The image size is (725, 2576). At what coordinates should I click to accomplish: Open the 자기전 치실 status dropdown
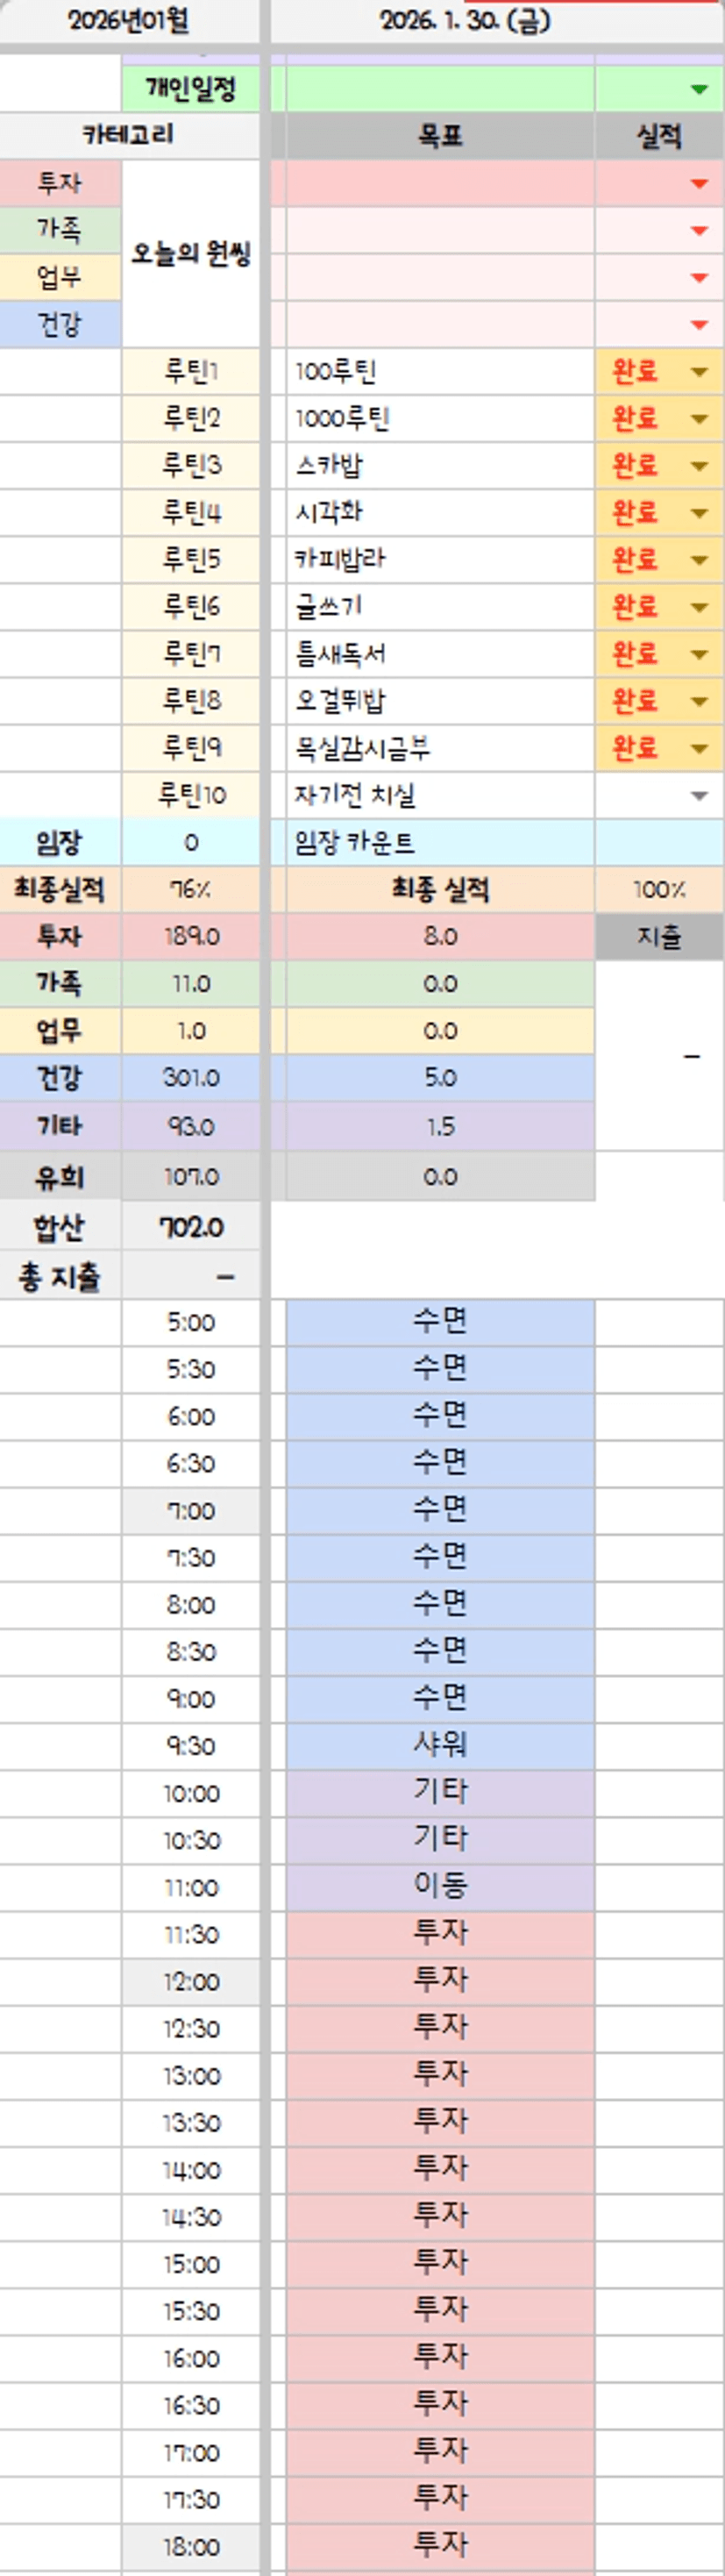pos(699,796)
